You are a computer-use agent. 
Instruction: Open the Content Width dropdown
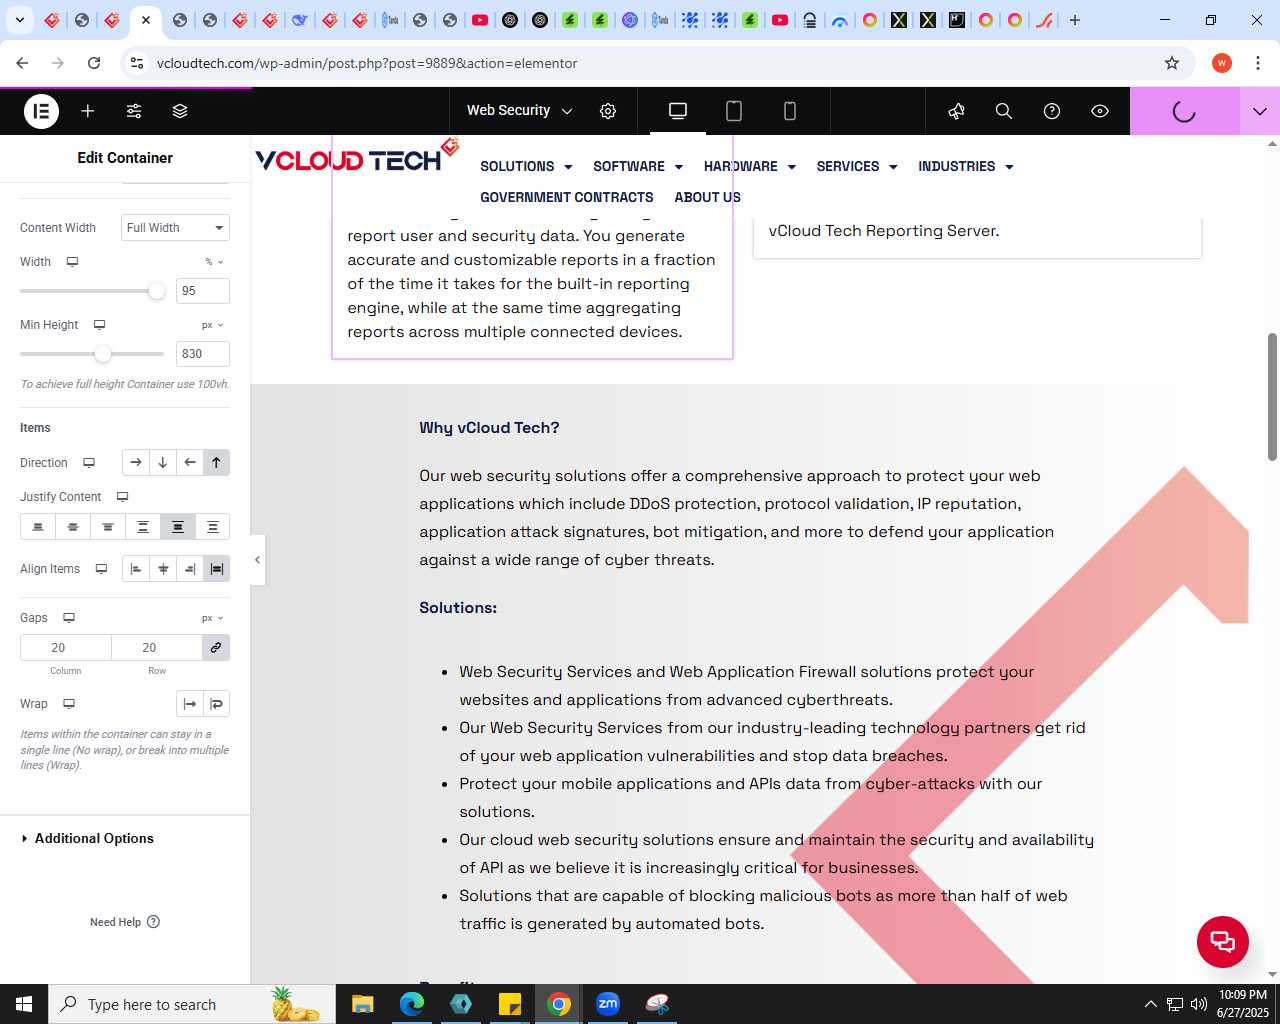pos(176,228)
